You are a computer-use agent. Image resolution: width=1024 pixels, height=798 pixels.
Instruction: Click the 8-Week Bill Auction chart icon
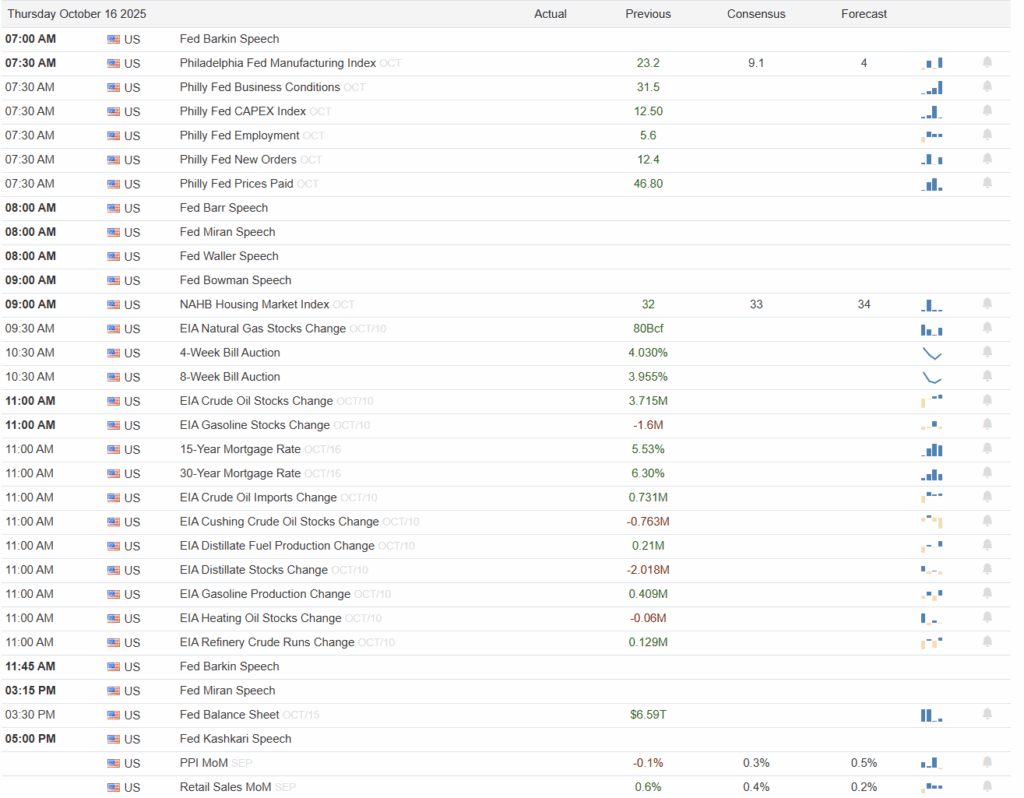[931, 377]
